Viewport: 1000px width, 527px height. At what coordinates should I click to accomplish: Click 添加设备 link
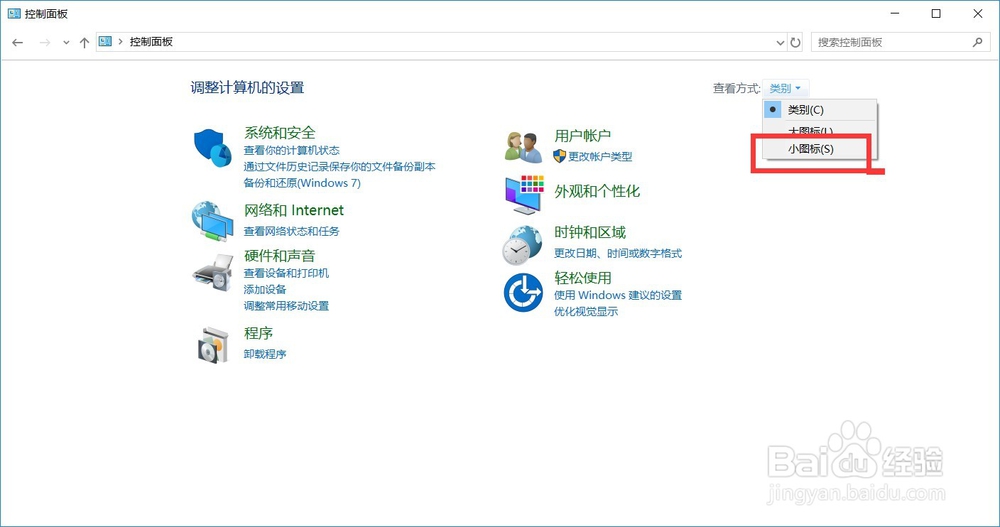click(265, 289)
